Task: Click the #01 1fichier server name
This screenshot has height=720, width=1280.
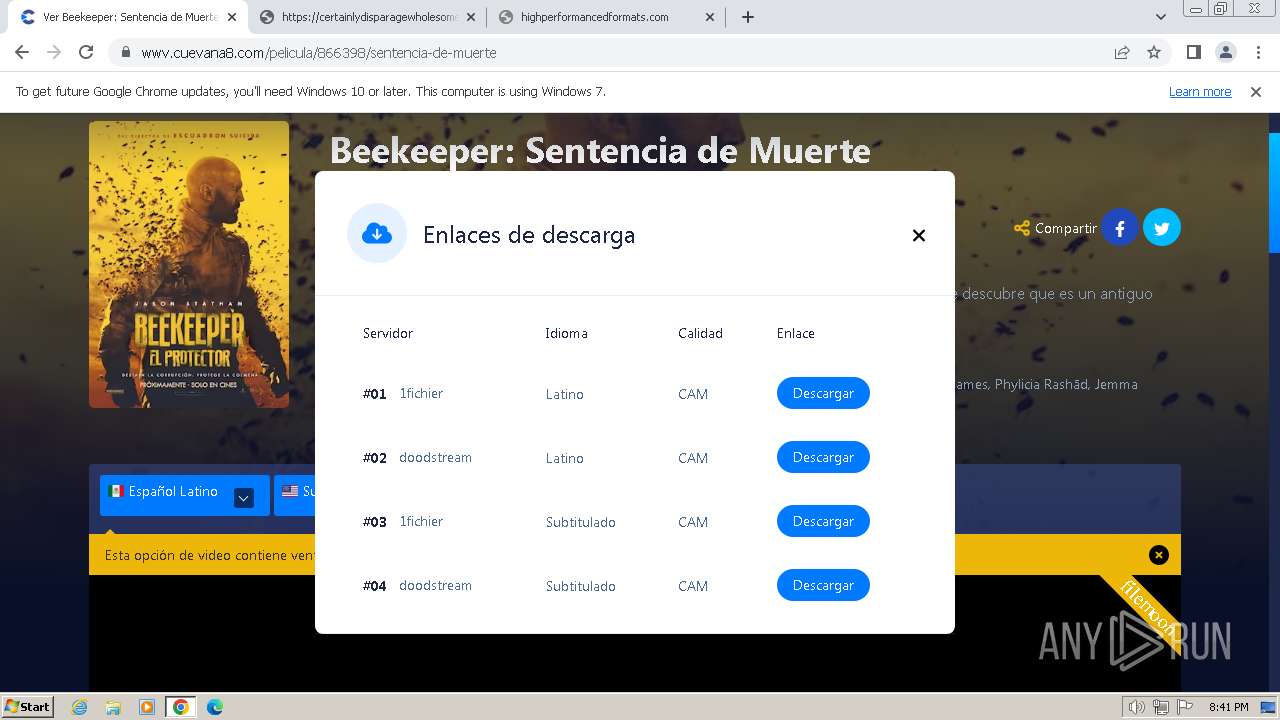Action: pos(421,393)
